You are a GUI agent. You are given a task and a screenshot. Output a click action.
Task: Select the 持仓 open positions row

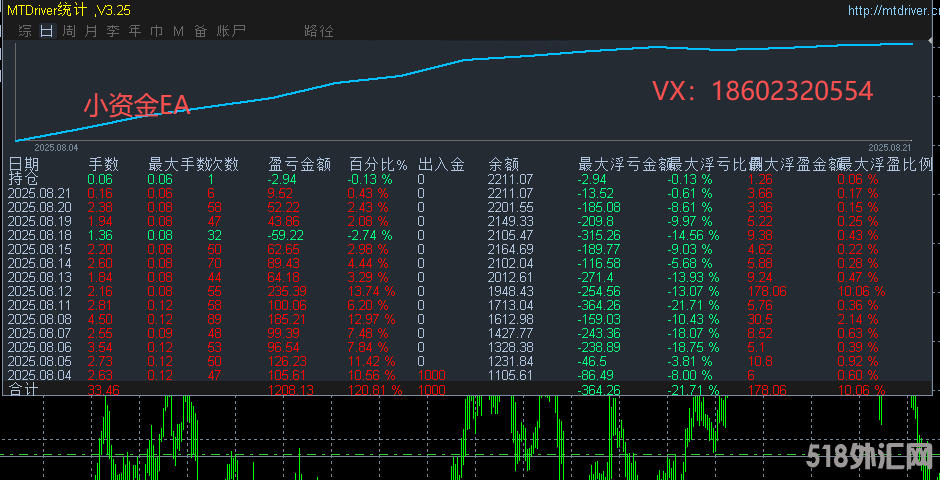tap(23, 179)
